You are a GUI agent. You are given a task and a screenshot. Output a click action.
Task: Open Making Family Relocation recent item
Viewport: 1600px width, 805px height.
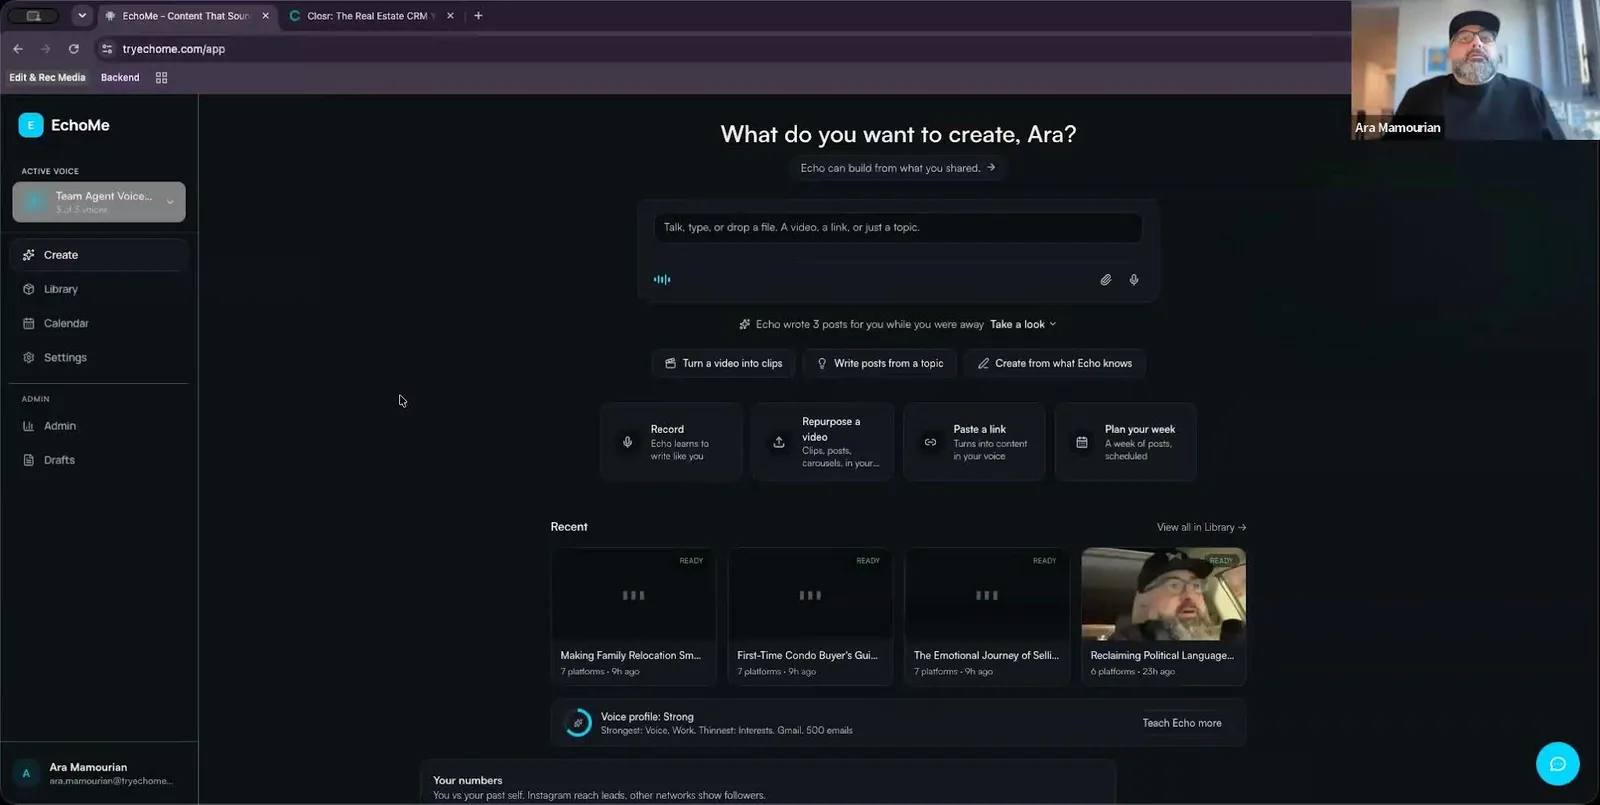[x=633, y=616]
